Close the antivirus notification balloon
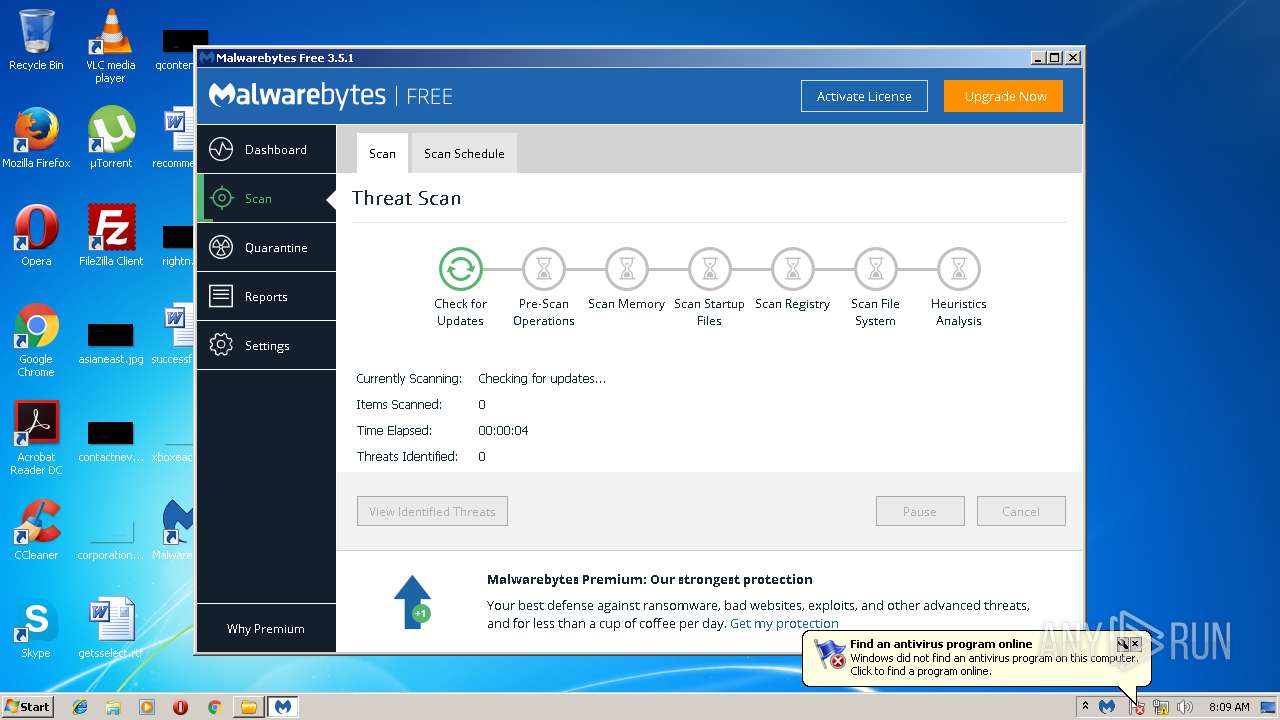The width and height of the screenshot is (1280, 720). coord(1135,644)
